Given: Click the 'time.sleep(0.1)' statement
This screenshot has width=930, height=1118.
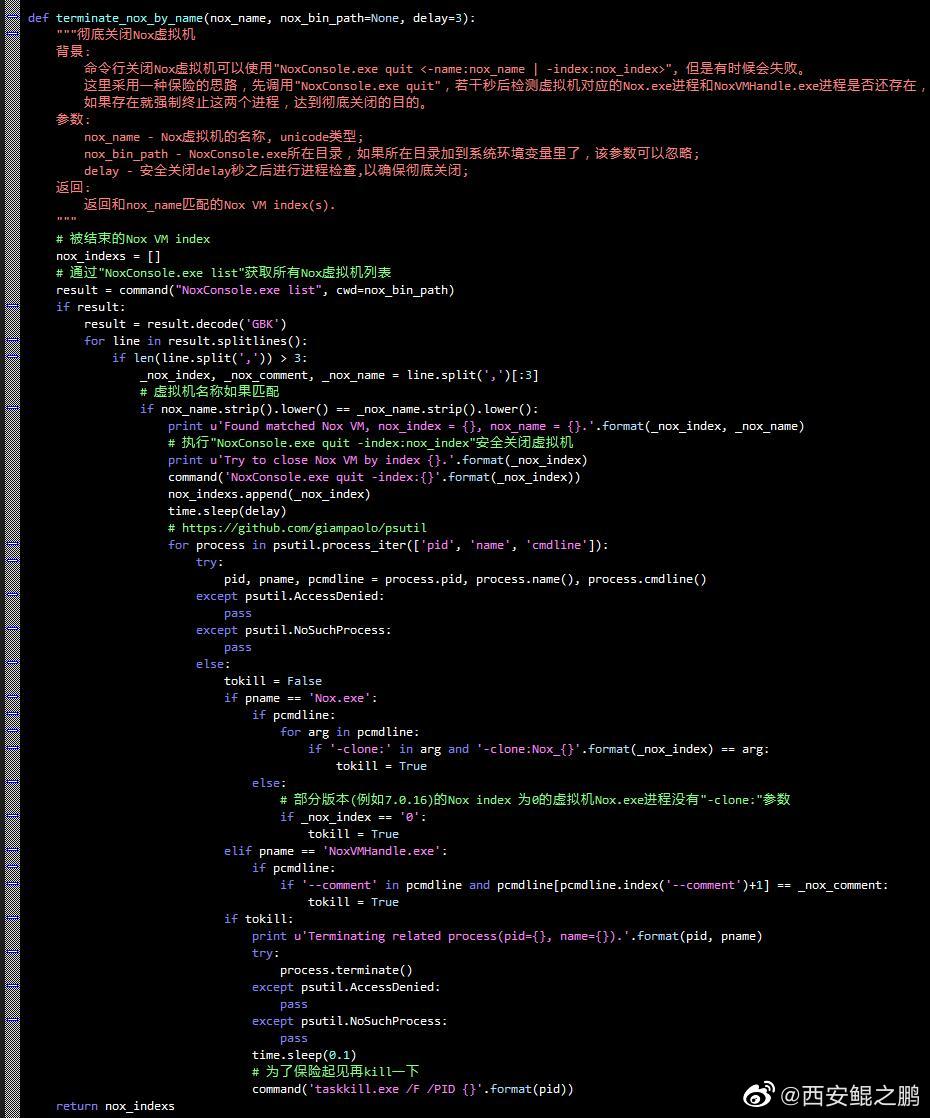Looking at the screenshot, I should coord(304,1055).
